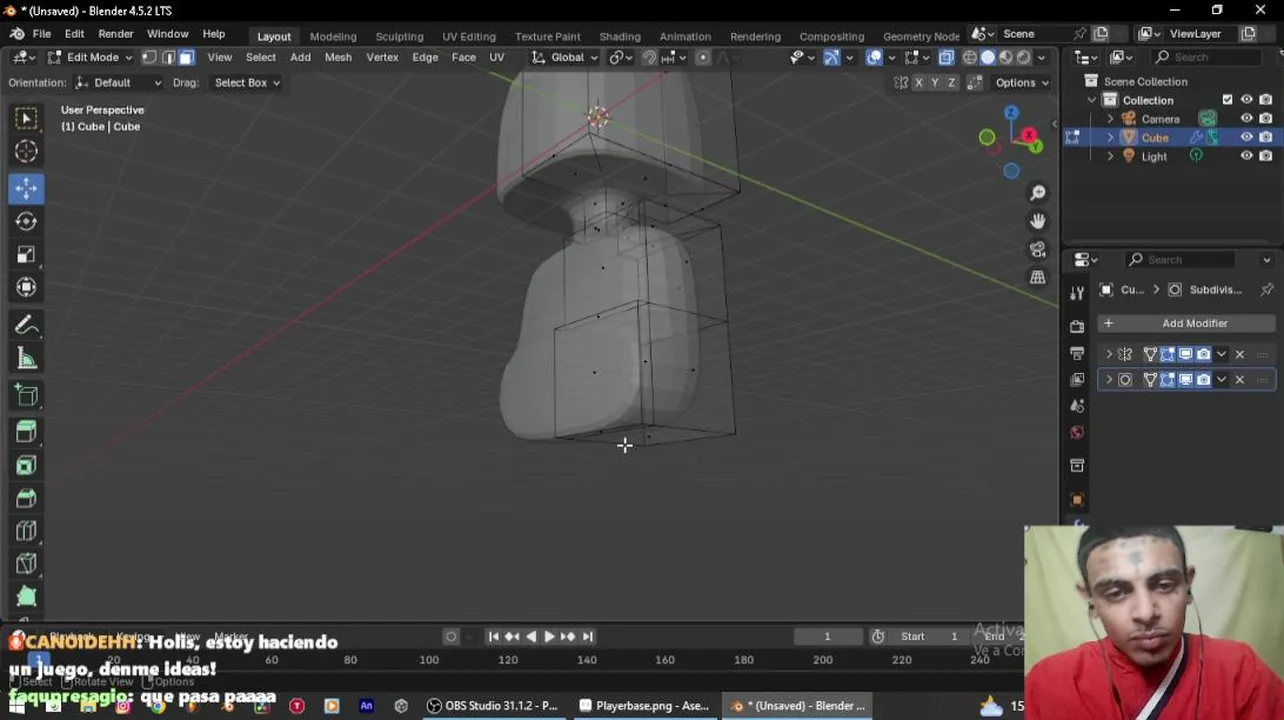Viewport: 1284px width, 720px height.
Task: Click the outliner Search field
Action: click(x=1210, y=57)
